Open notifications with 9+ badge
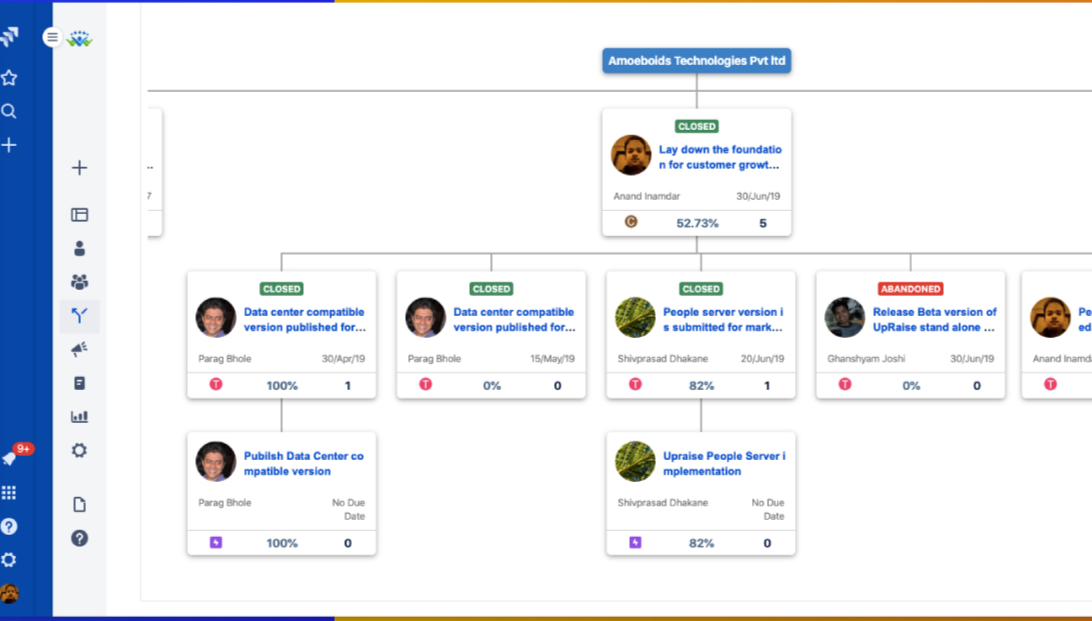This screenshot has width=1092, height=621. 10,457
